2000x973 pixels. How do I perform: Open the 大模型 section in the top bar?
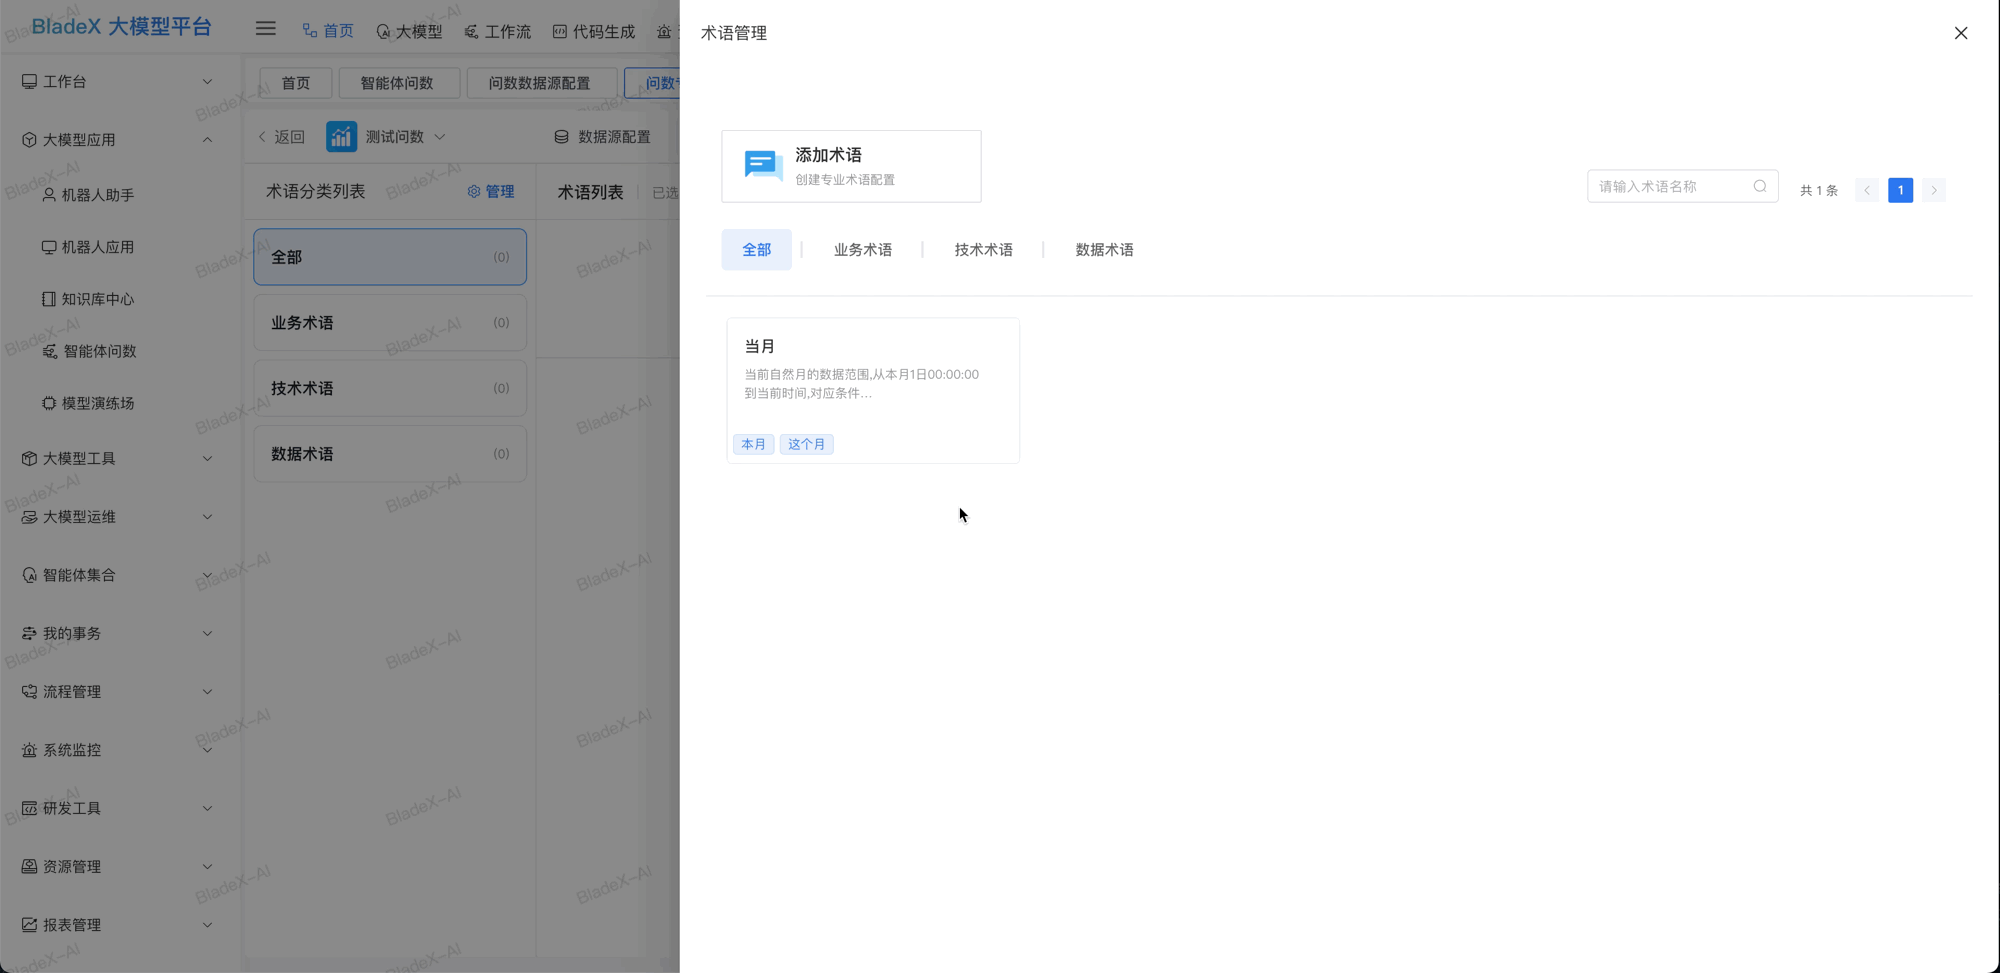point(409,31)
